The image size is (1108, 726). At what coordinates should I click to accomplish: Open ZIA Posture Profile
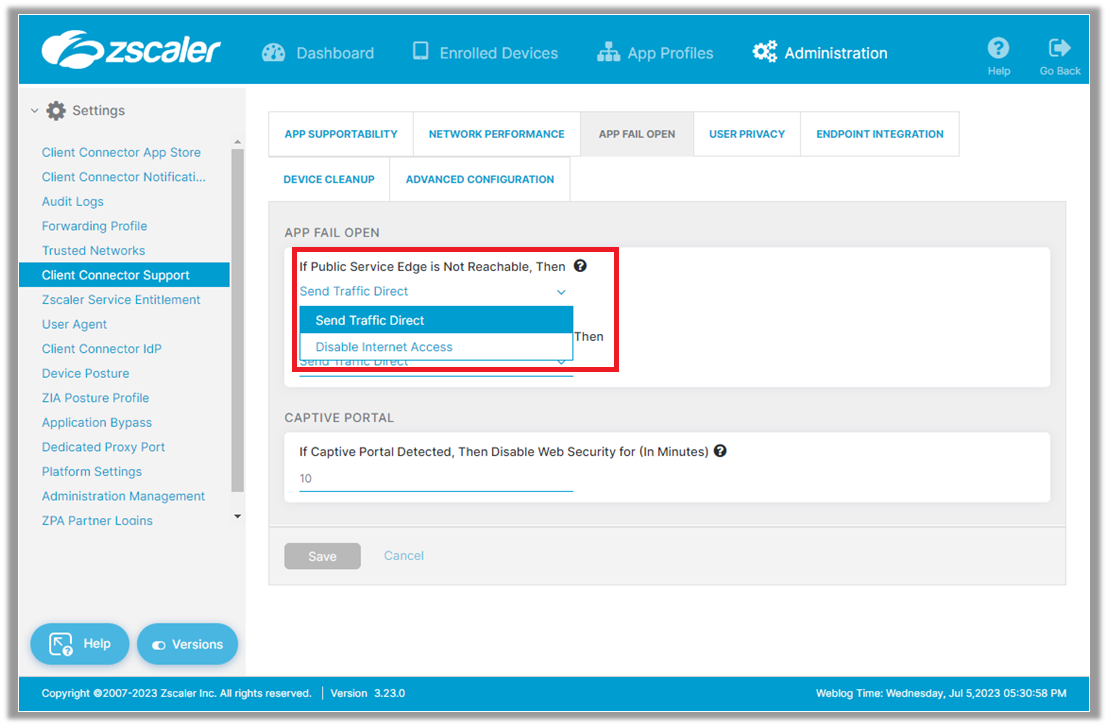click(95, 398)
